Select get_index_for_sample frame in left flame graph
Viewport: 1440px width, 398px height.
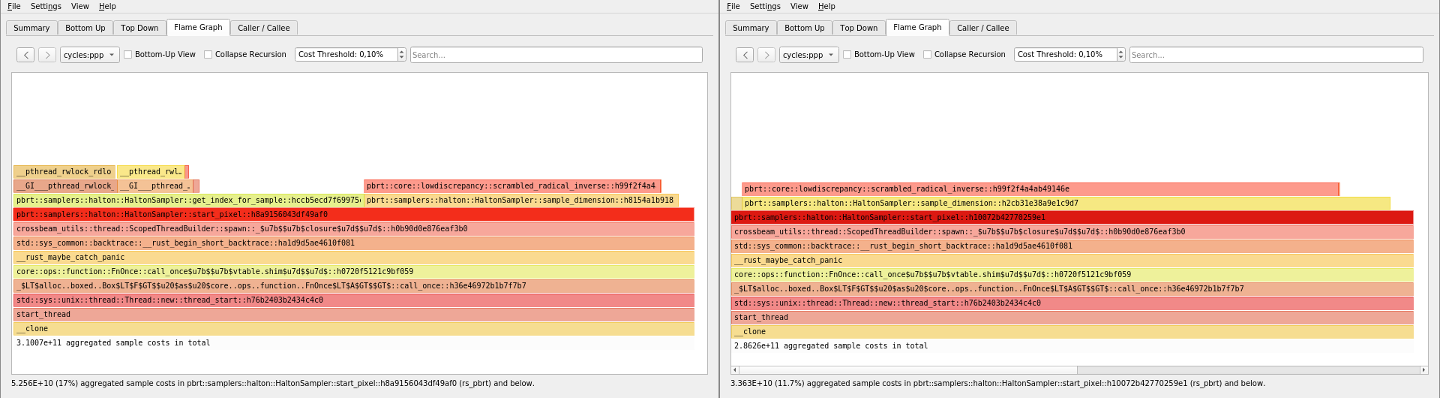188,200
